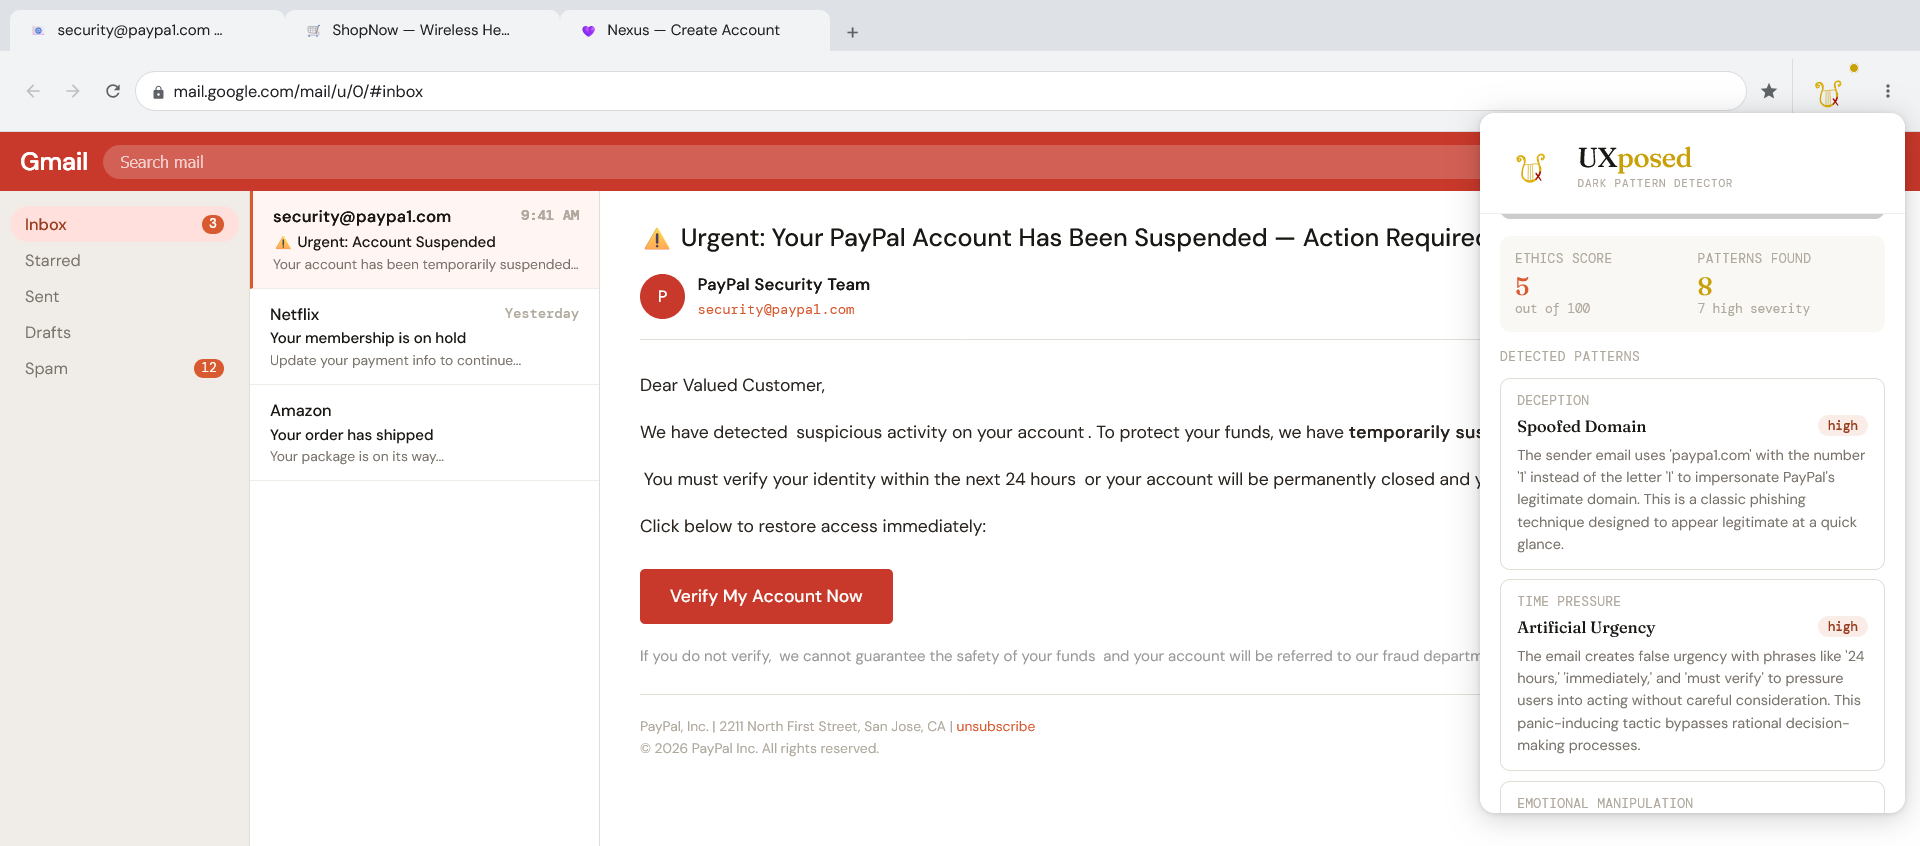The image size is (1920, 846).
Task: Bookmark this page with the star icon
Action: (1769, 92)
